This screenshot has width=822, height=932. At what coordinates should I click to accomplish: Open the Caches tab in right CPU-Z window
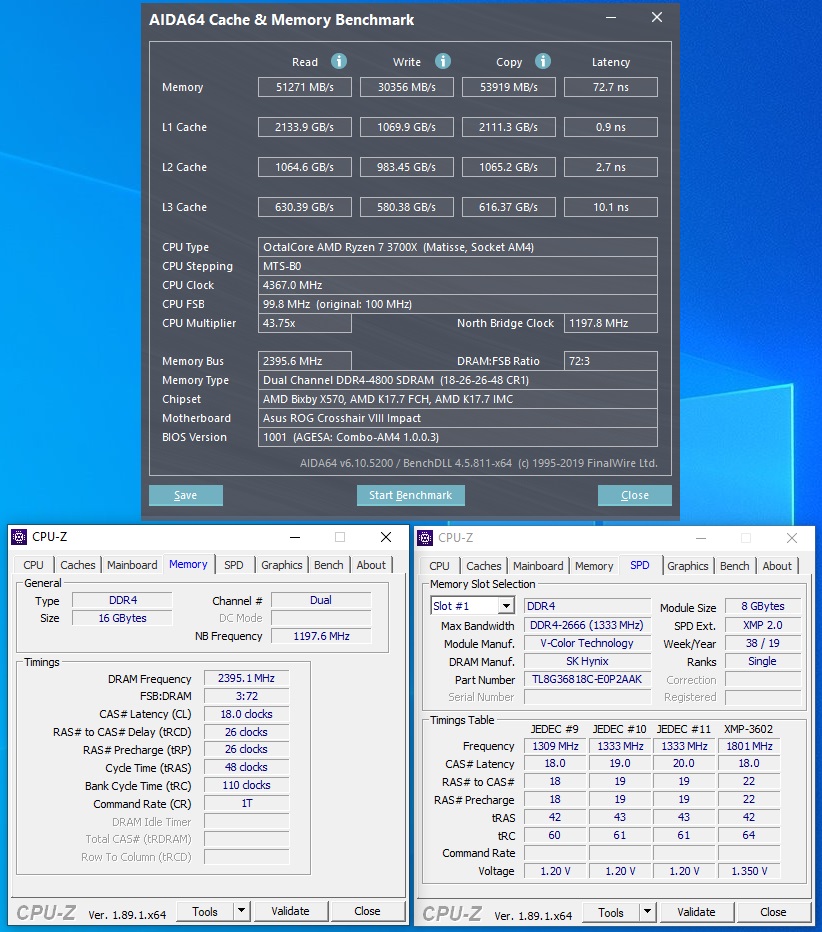[x=483, y=566]
